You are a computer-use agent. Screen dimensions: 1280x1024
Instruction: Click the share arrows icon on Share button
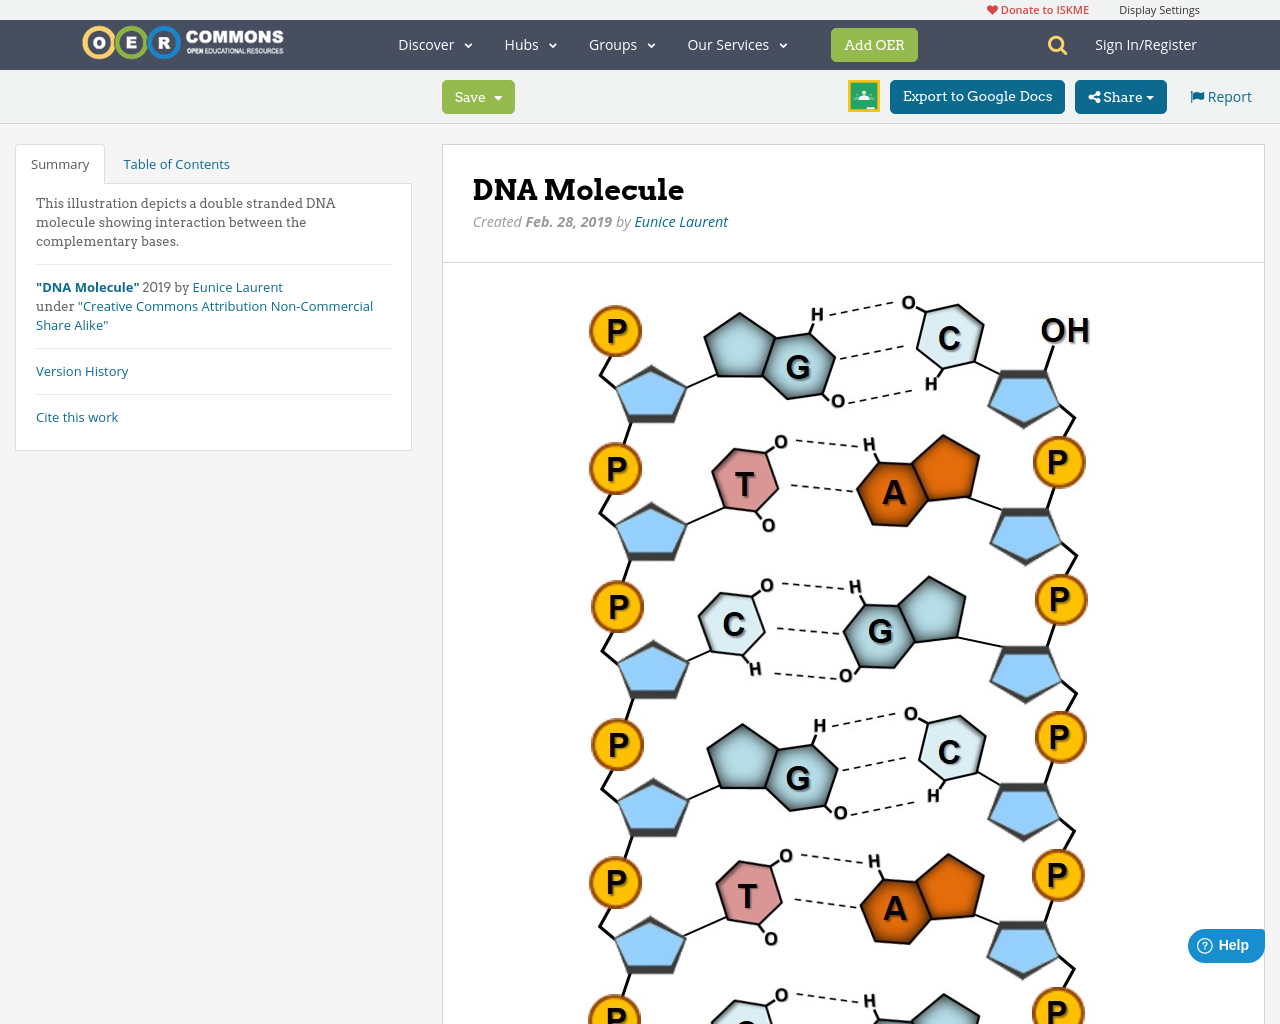(1096, 96)
